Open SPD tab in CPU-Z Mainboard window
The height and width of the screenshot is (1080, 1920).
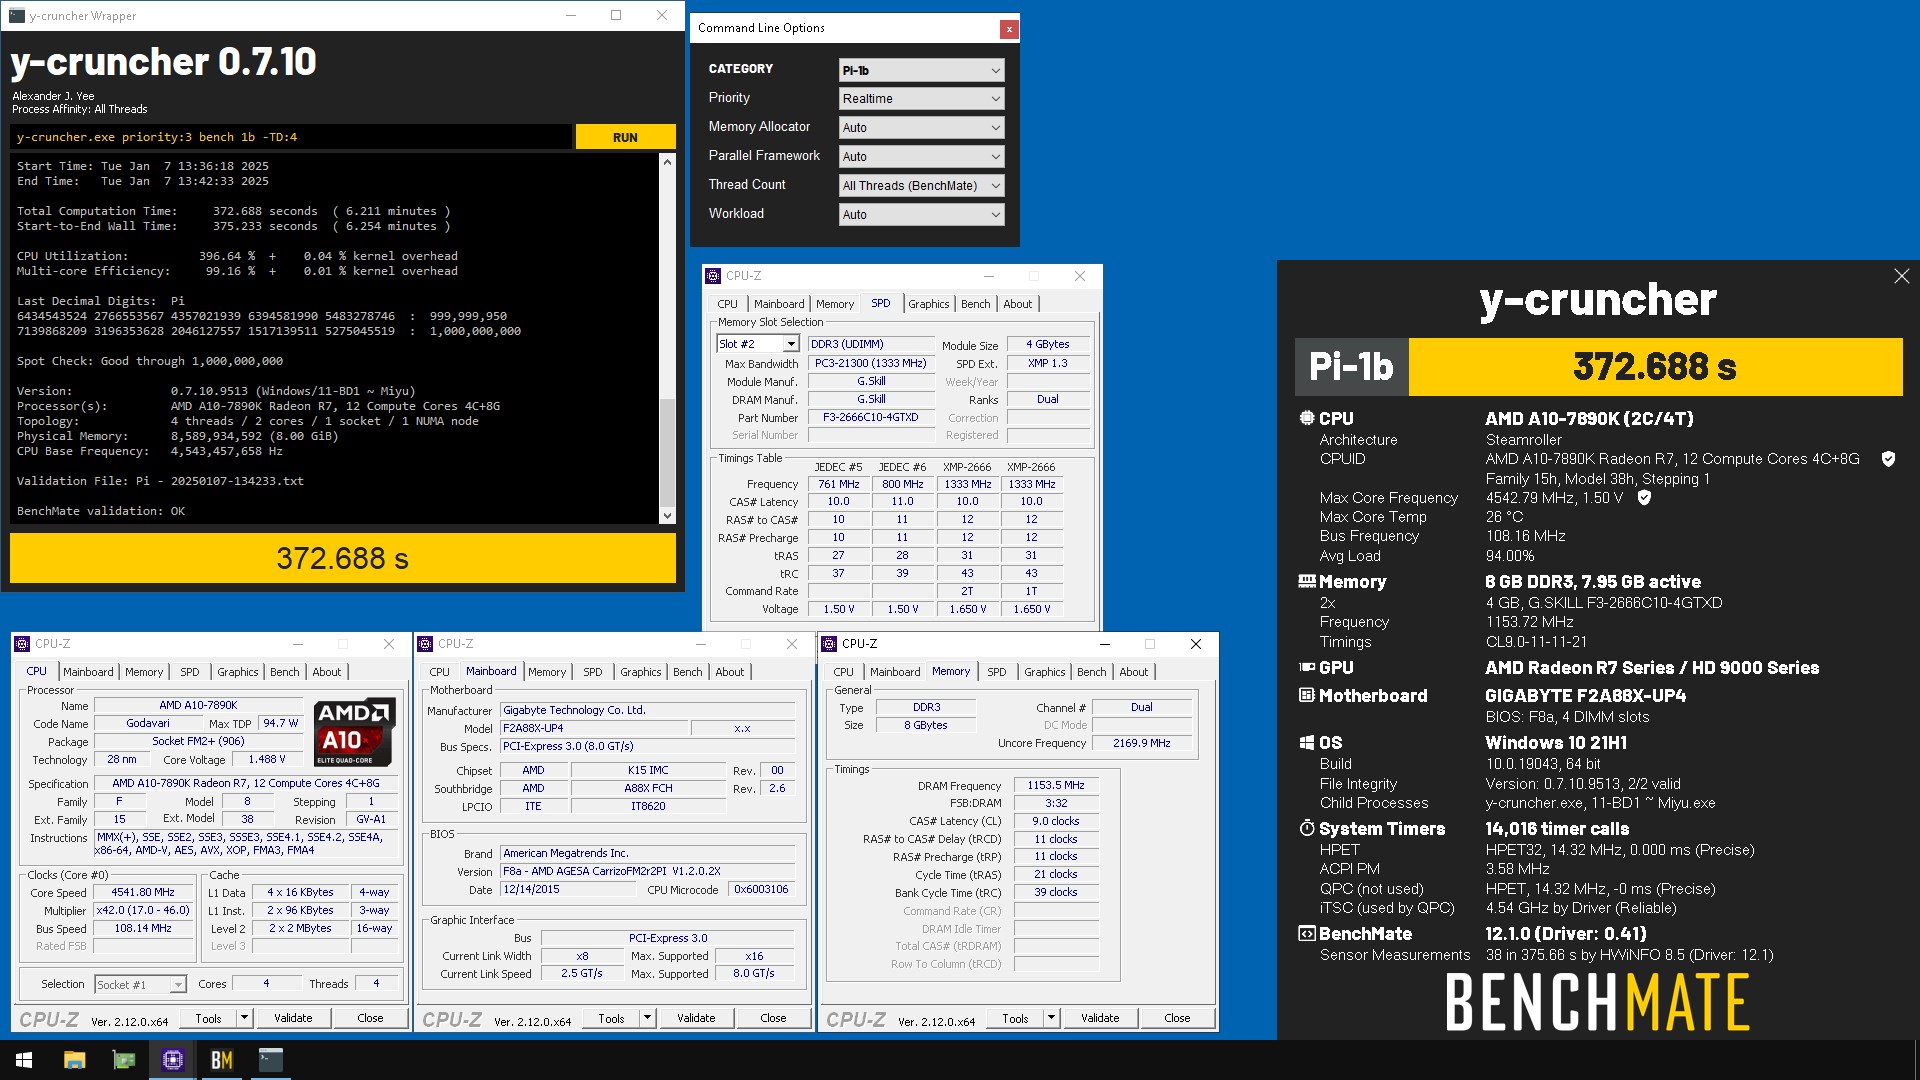(x=592, y=672)
